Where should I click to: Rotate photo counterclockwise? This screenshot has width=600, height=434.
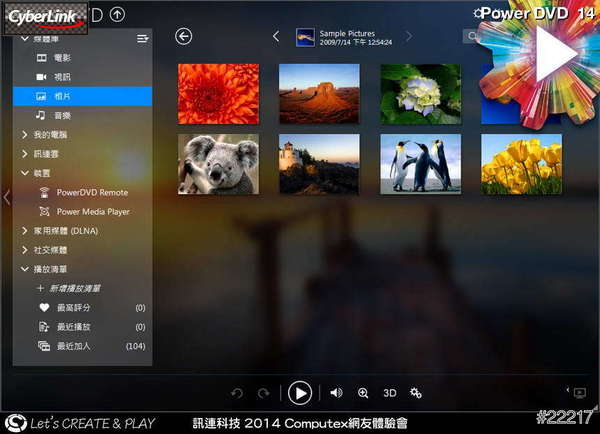tap(237, 393)
